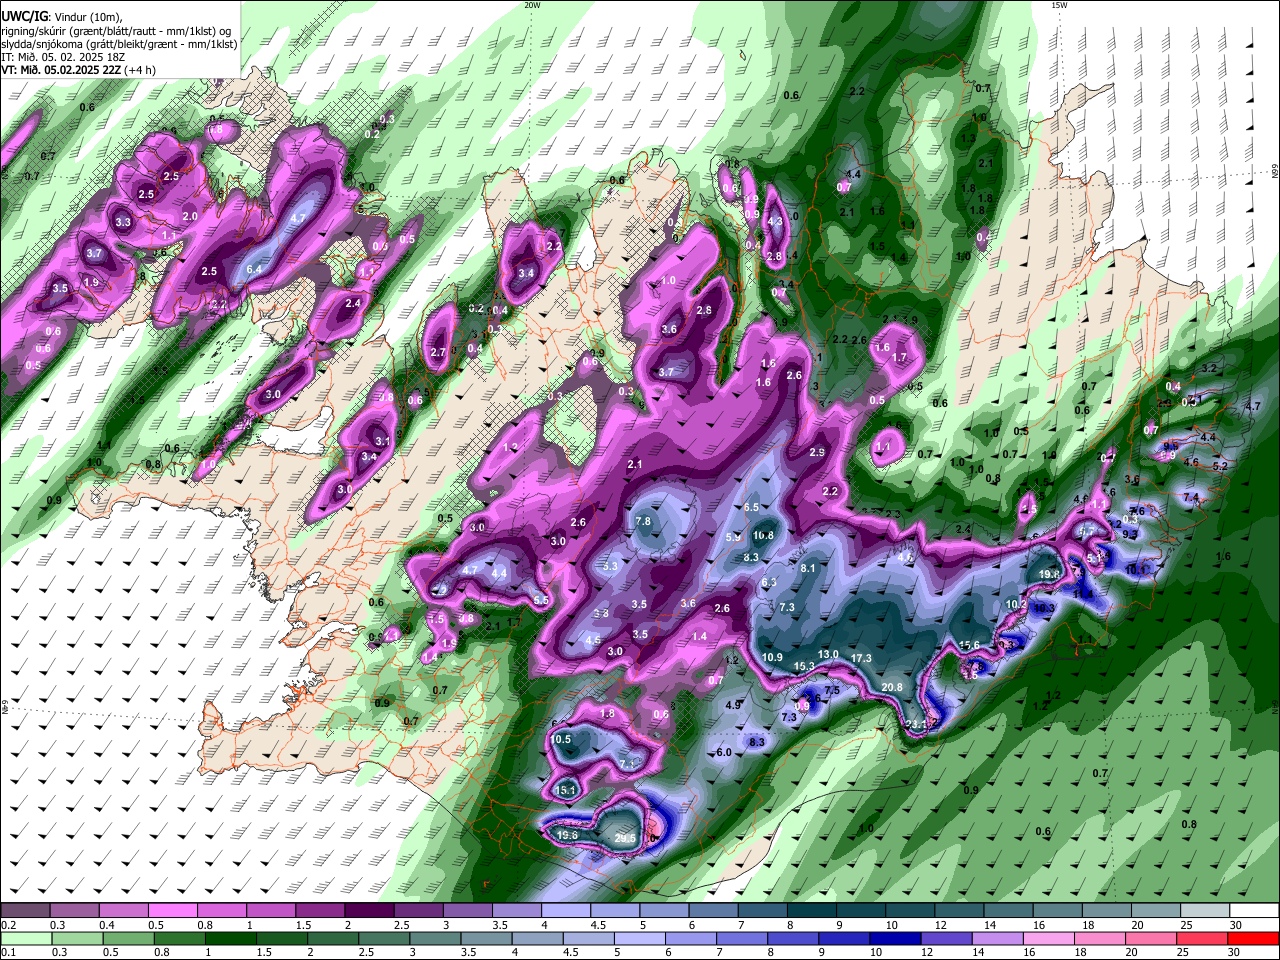This screenshot has width=1280, height=960.
Task: Click the 15.1 precipitation value
Action: point(566,790)
